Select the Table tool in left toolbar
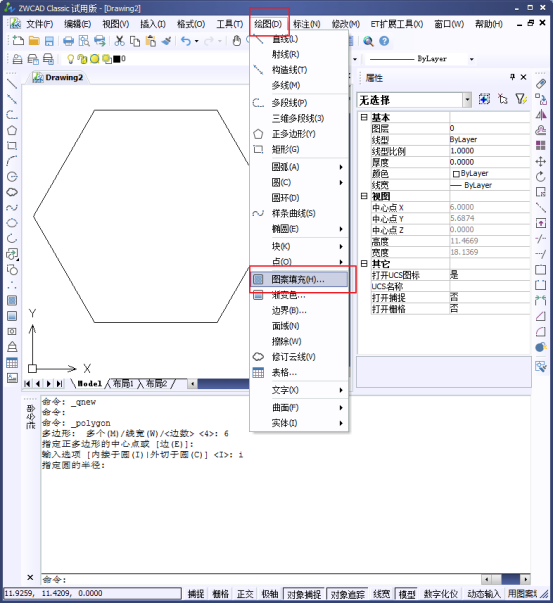This screenshot has width=554, height=604. (12, 363)
